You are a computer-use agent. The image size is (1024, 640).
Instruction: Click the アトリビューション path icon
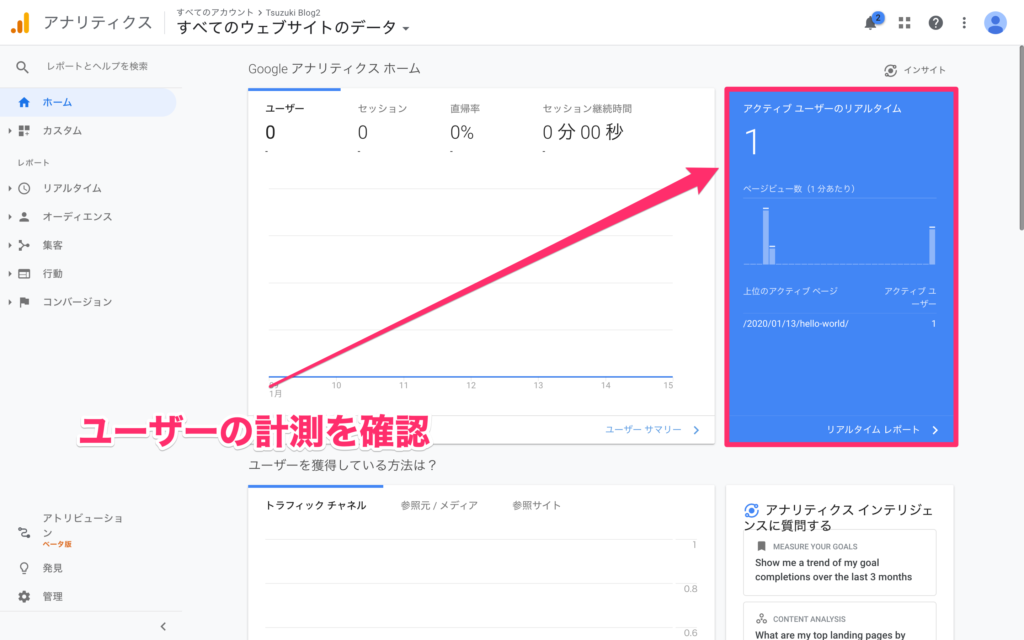click(x=24, y=532)
